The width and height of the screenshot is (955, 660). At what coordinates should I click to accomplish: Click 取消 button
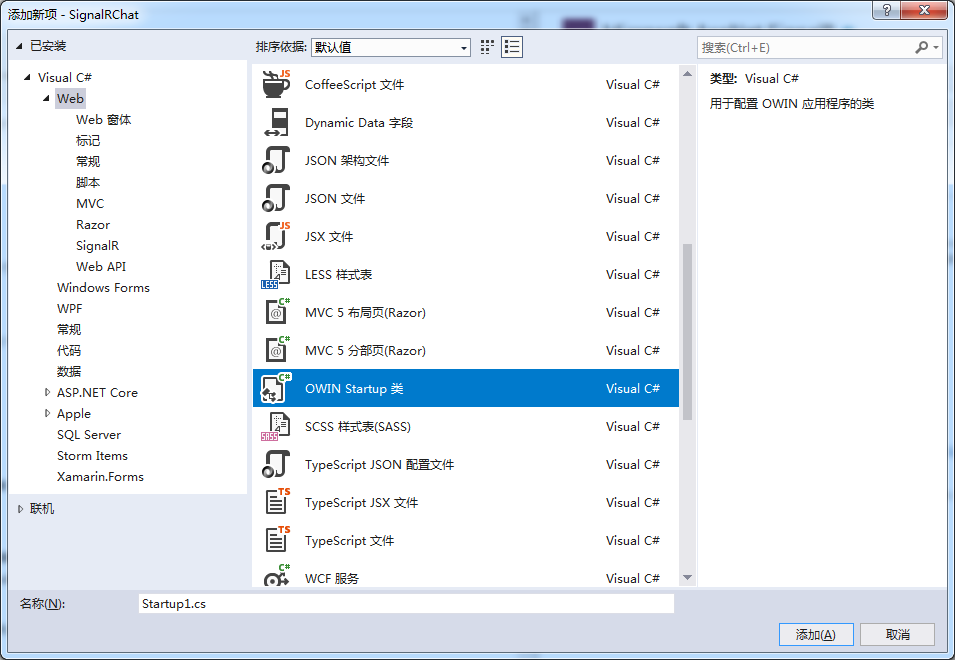tap(897, 634)
